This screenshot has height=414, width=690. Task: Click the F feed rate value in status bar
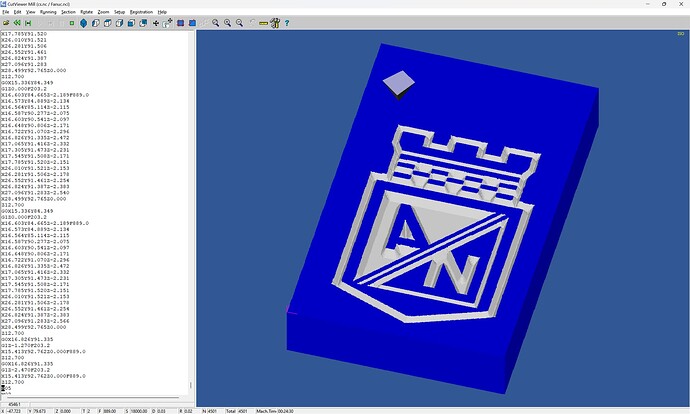point(110,411)
